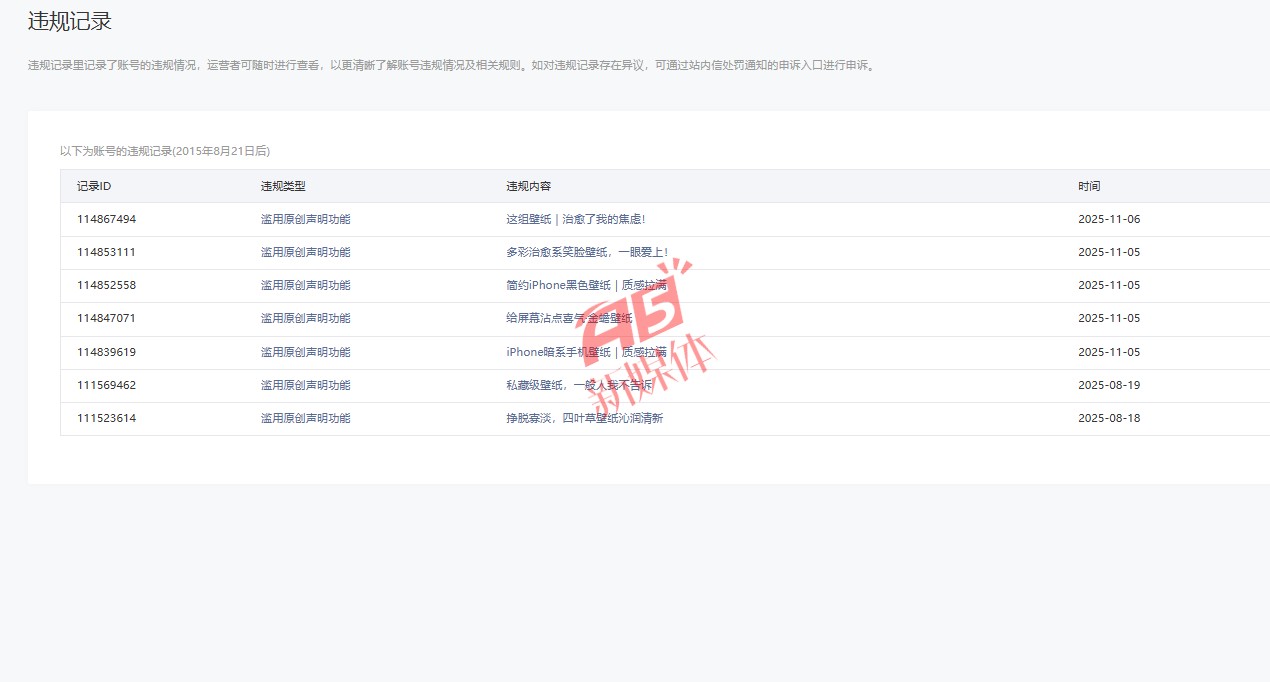Click the 时间 column header
The image size is (1270, 682).
1089,186
